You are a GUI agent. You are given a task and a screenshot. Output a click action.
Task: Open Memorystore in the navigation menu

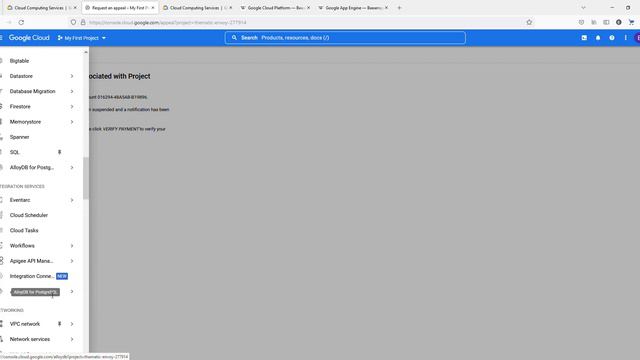click(x=25, y=122)
